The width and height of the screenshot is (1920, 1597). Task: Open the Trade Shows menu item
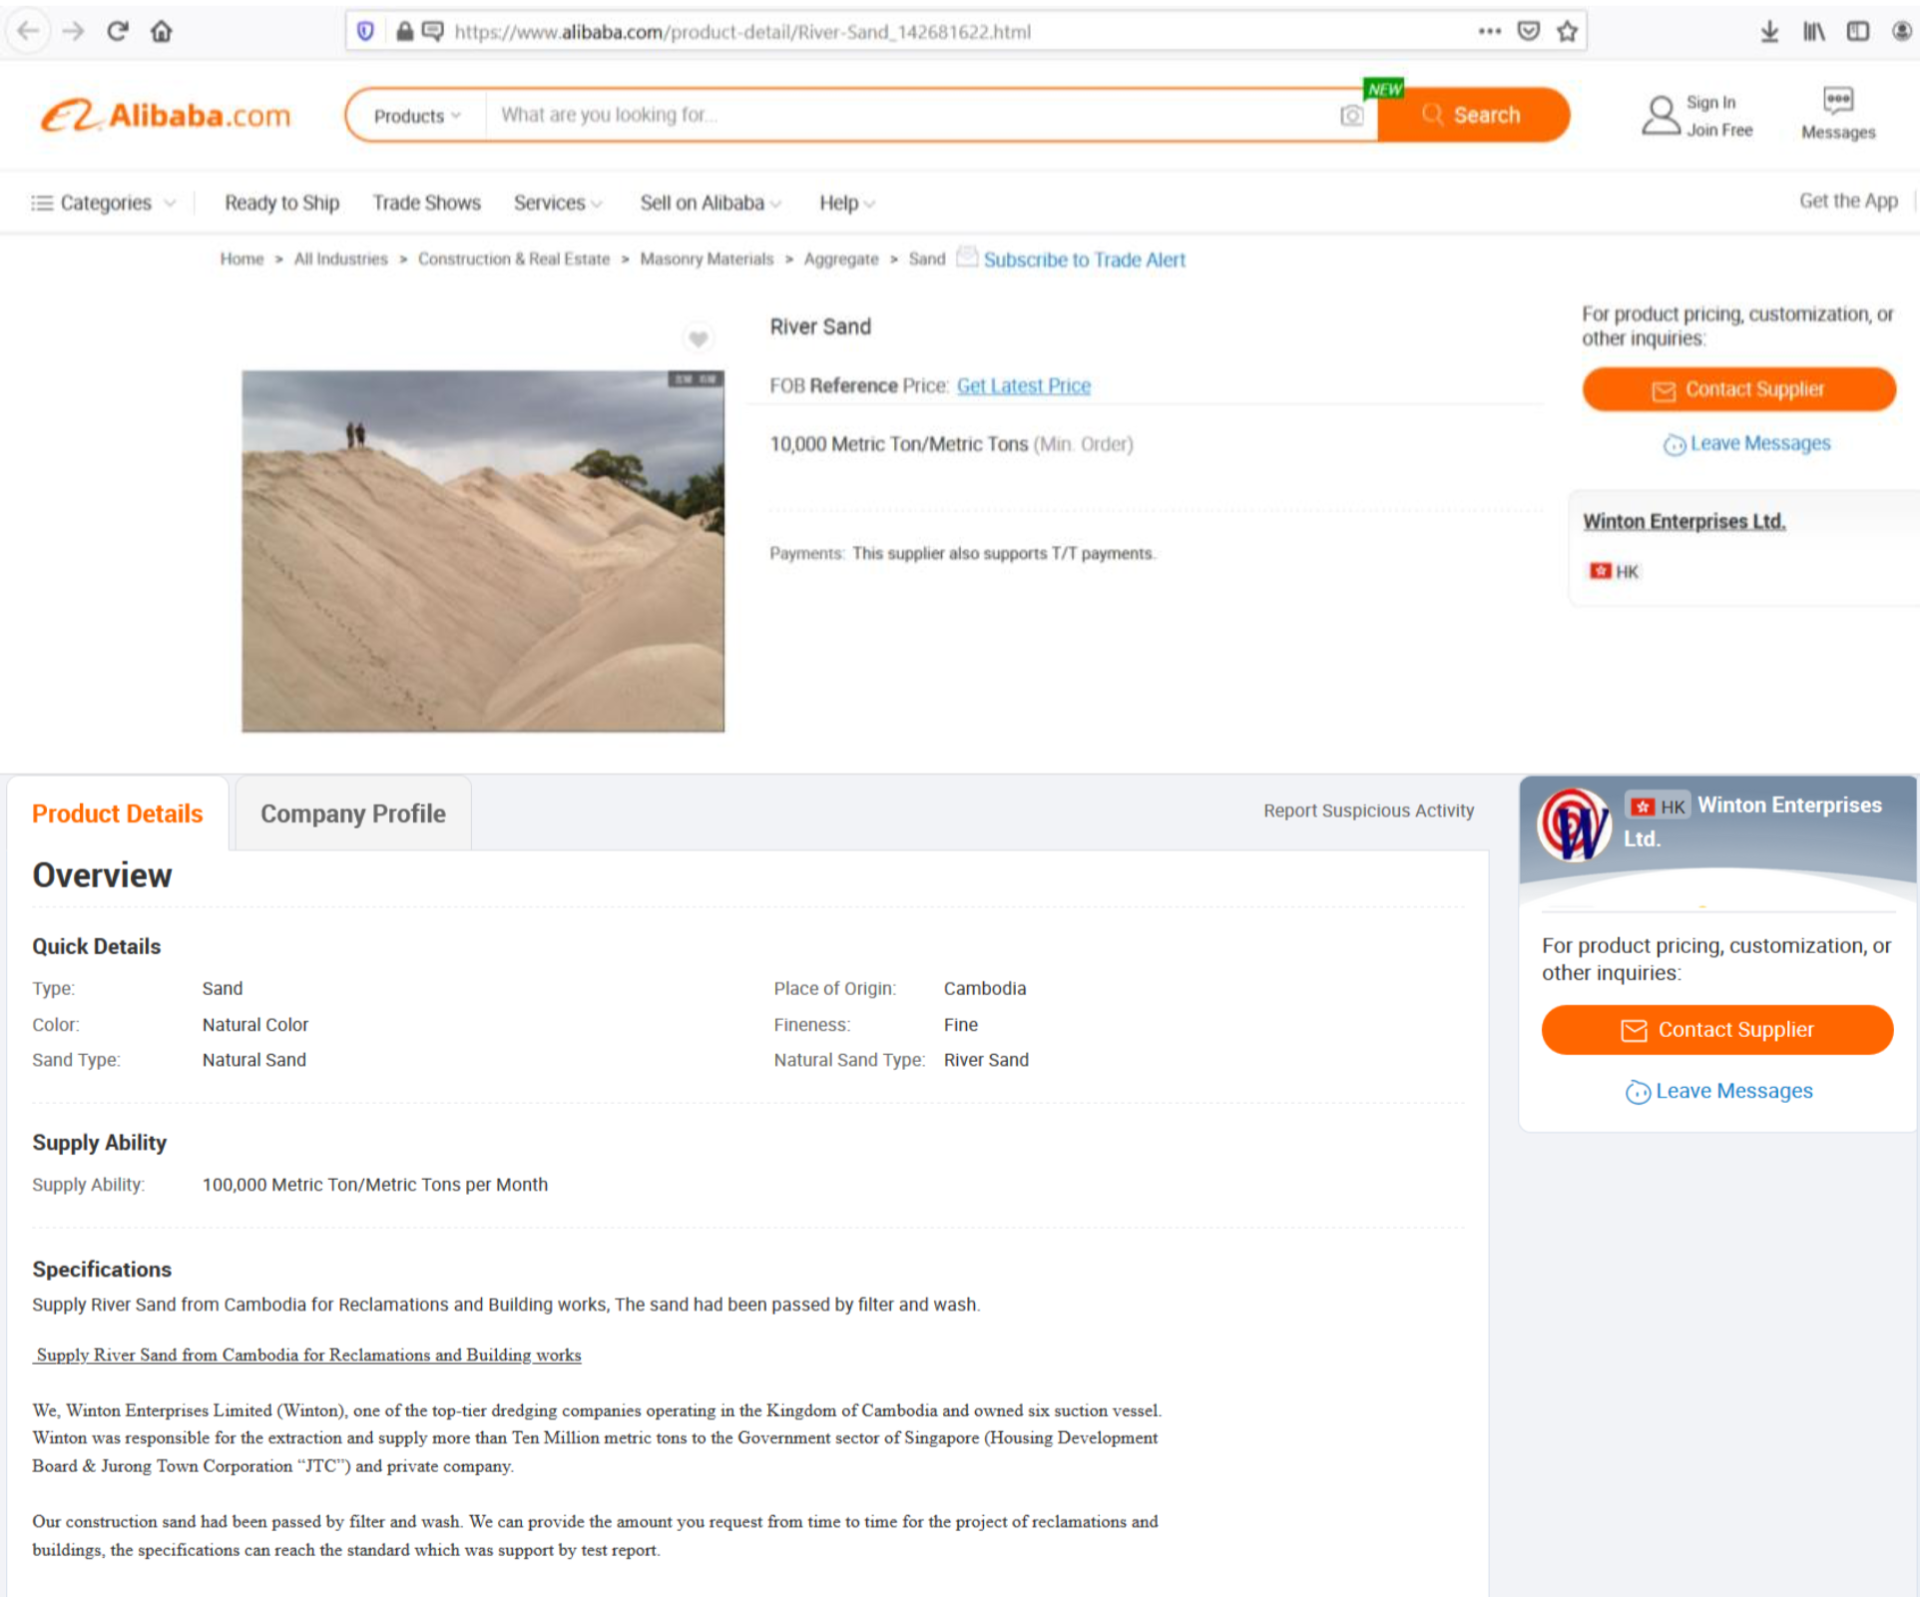(x=426, y=203)
